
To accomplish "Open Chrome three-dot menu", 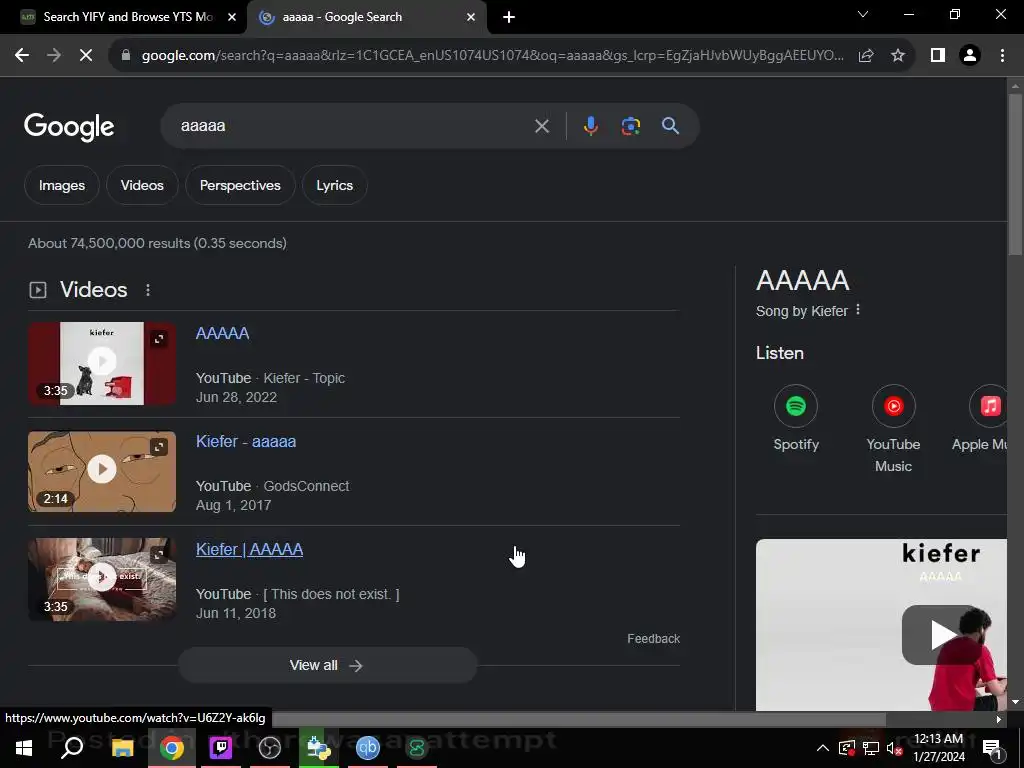I will 1002,56.
